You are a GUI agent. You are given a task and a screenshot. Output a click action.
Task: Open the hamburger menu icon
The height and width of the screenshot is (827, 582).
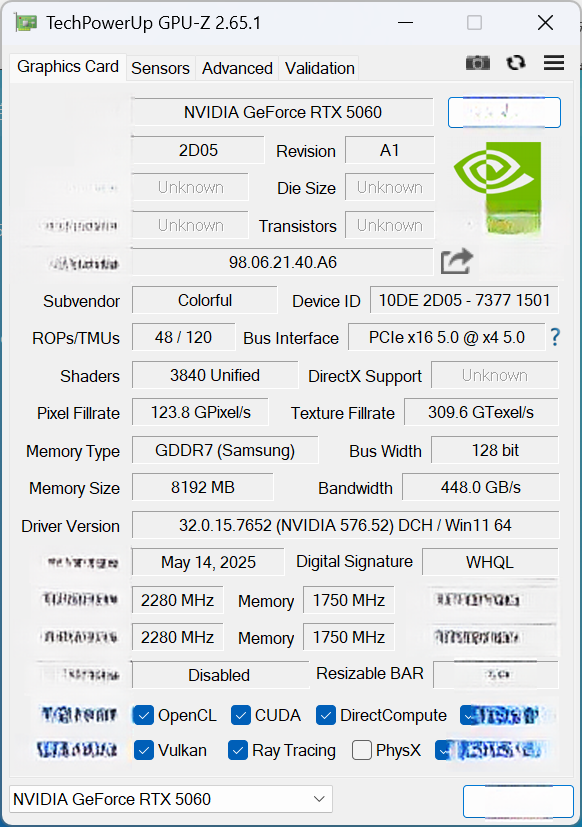click(554, 63)
